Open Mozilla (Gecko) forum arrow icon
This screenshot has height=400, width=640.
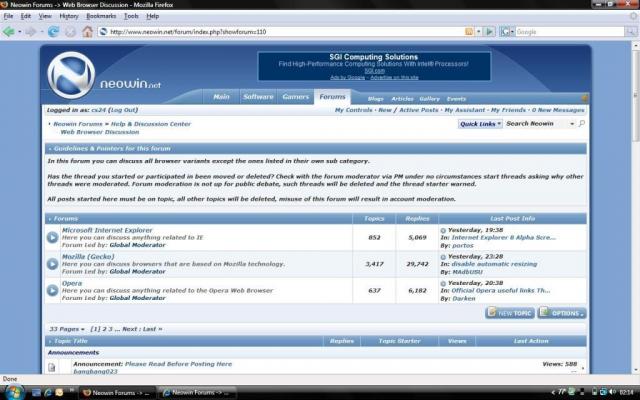(52, 264)
